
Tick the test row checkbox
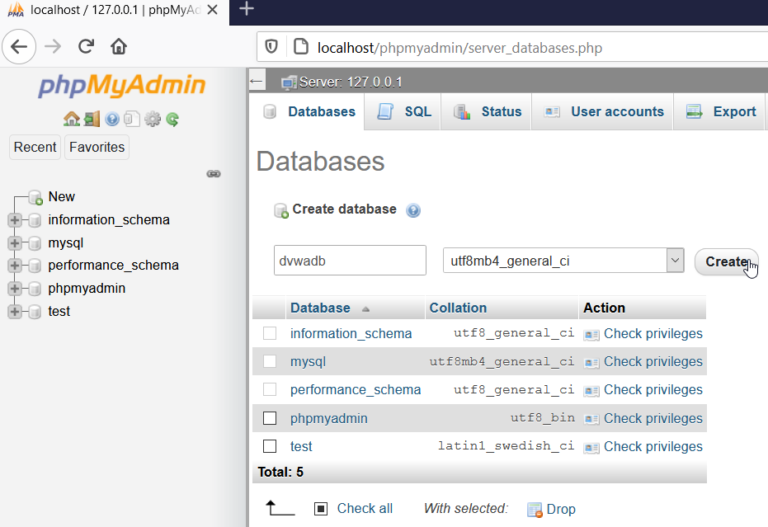(270, 446)
